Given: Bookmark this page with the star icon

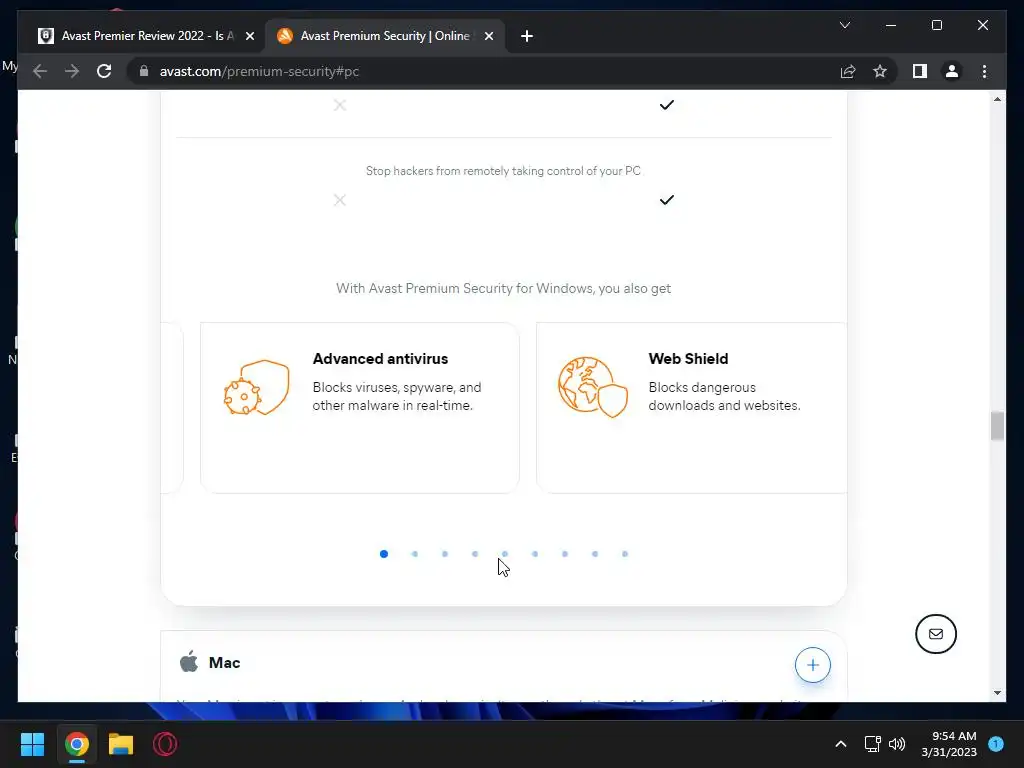Looking at the screenshot, I should click(x=880, y=71).
